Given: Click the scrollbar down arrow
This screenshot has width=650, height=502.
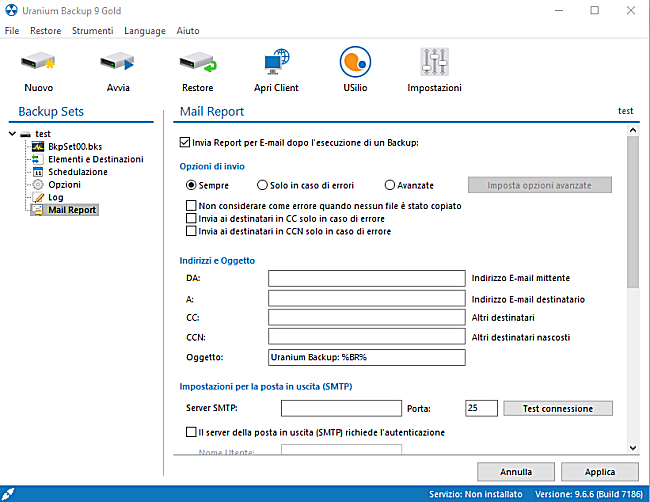Looking at the screenshot, I should pyautogui.click(x=633, y=447).
